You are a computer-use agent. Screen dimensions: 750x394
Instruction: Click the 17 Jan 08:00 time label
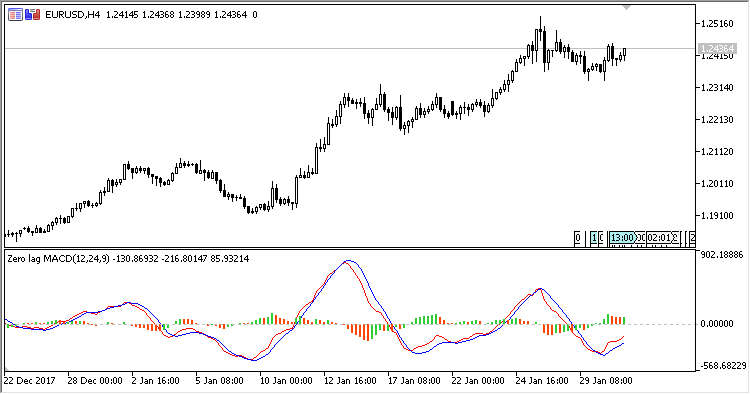tap(414, 381)
